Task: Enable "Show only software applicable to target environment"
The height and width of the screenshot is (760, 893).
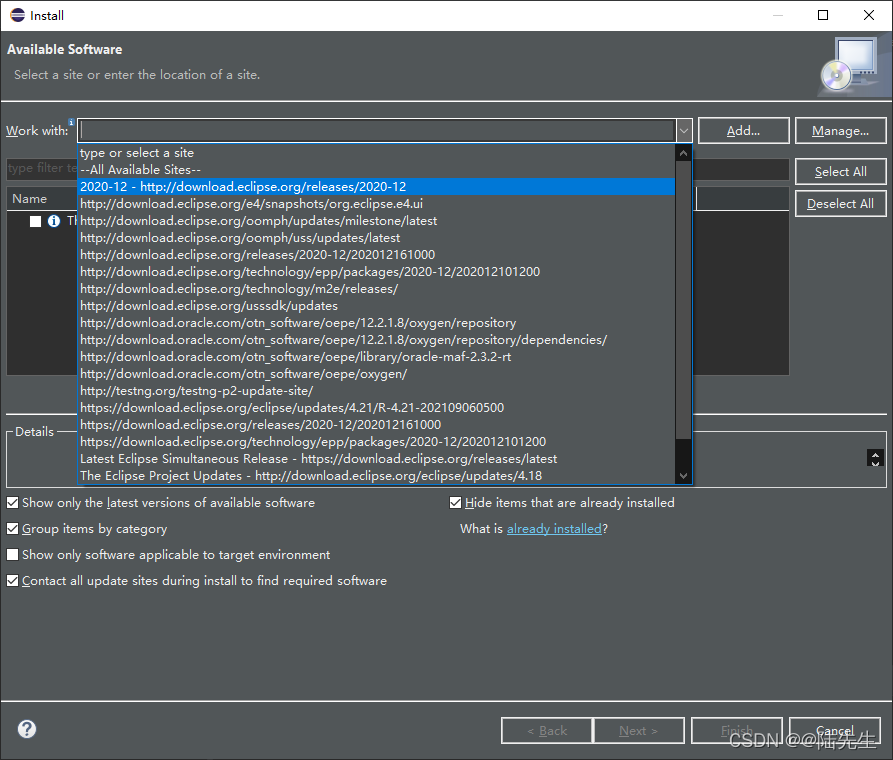Action: coord(12,554)
